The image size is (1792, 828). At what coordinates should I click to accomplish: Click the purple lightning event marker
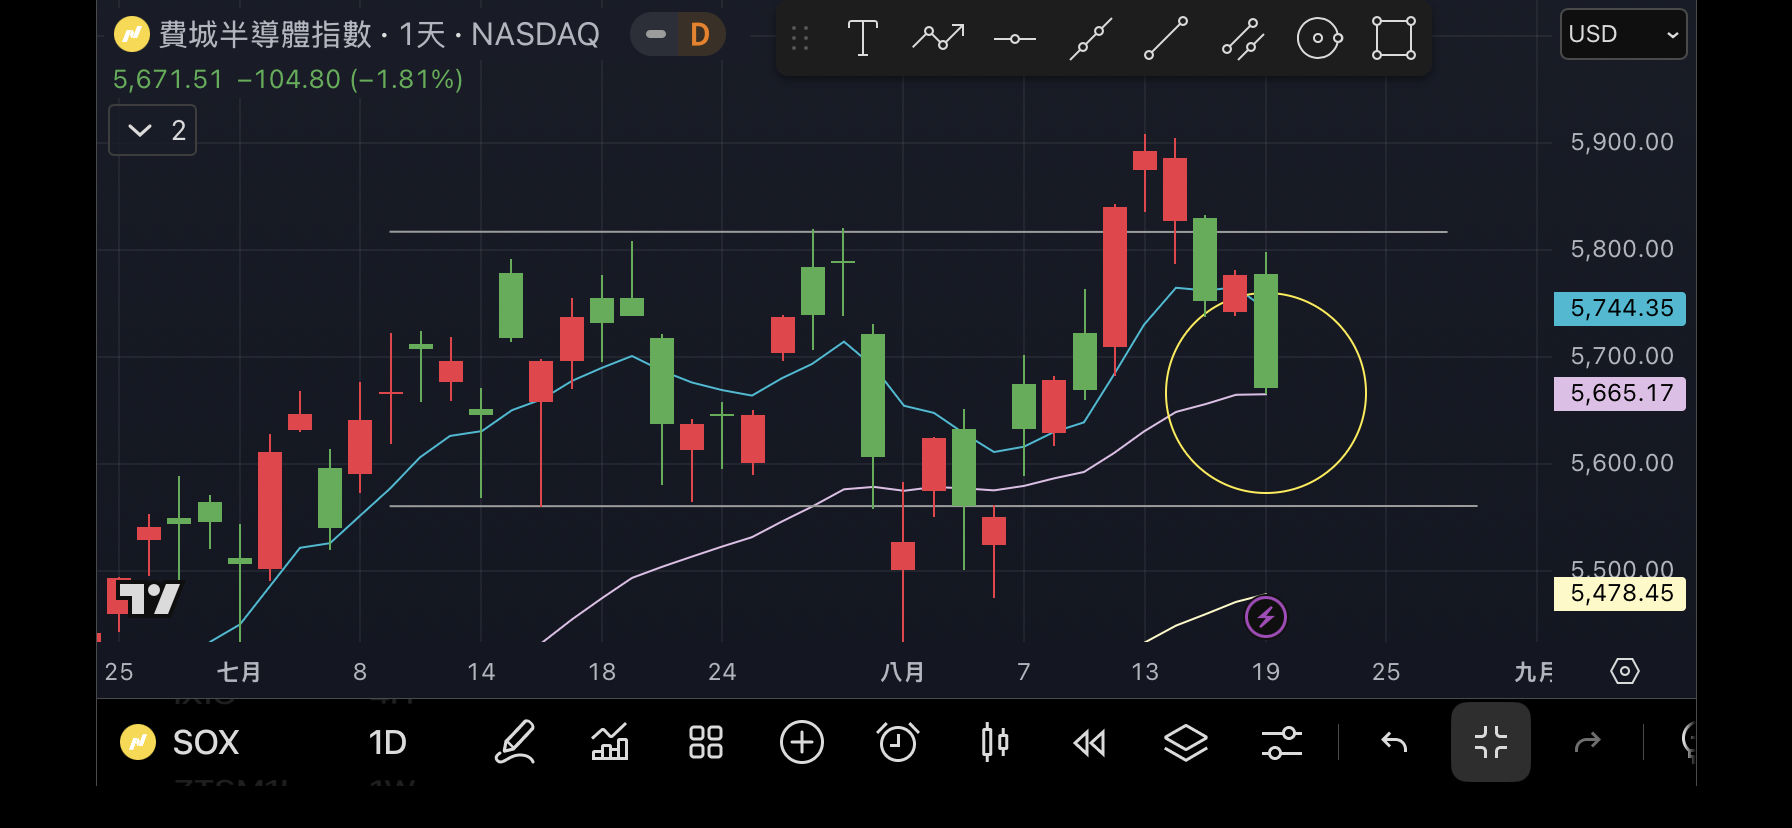1266,617
